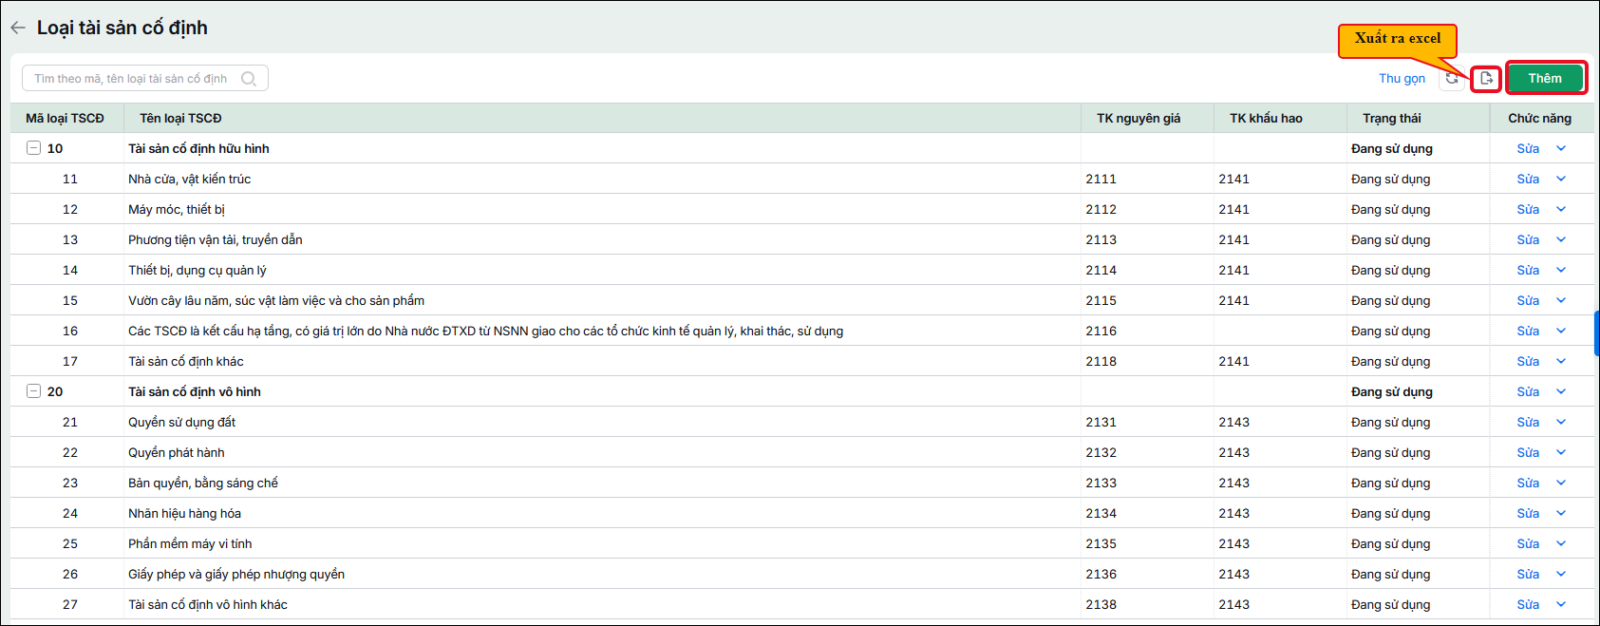Click the search magnifier icon

[x=249, y=78]
